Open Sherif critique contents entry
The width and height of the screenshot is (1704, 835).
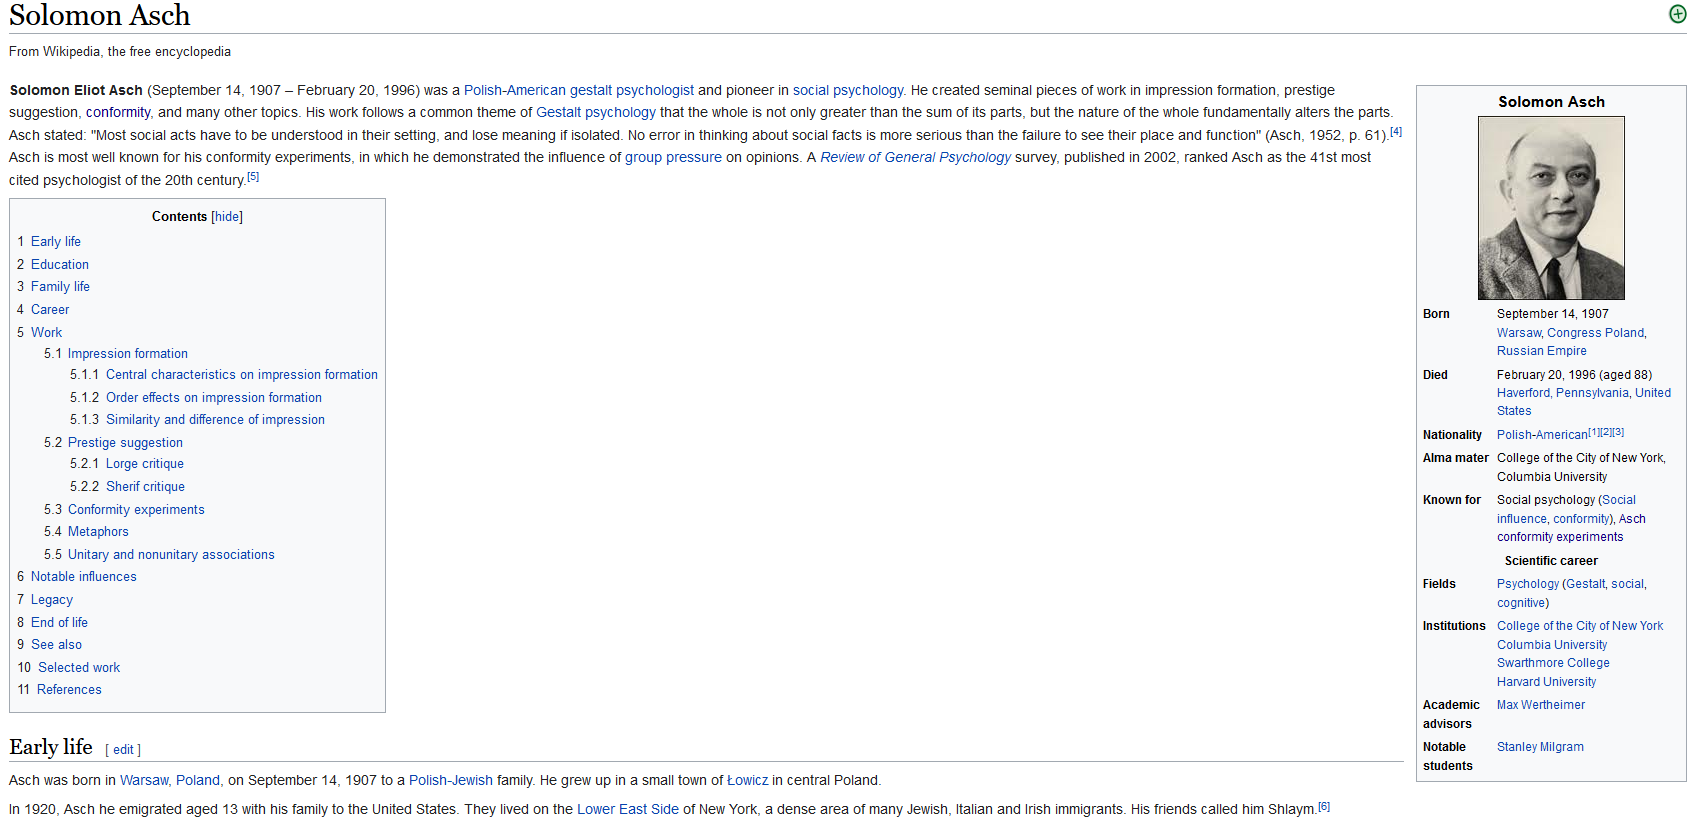coord(145,487)
